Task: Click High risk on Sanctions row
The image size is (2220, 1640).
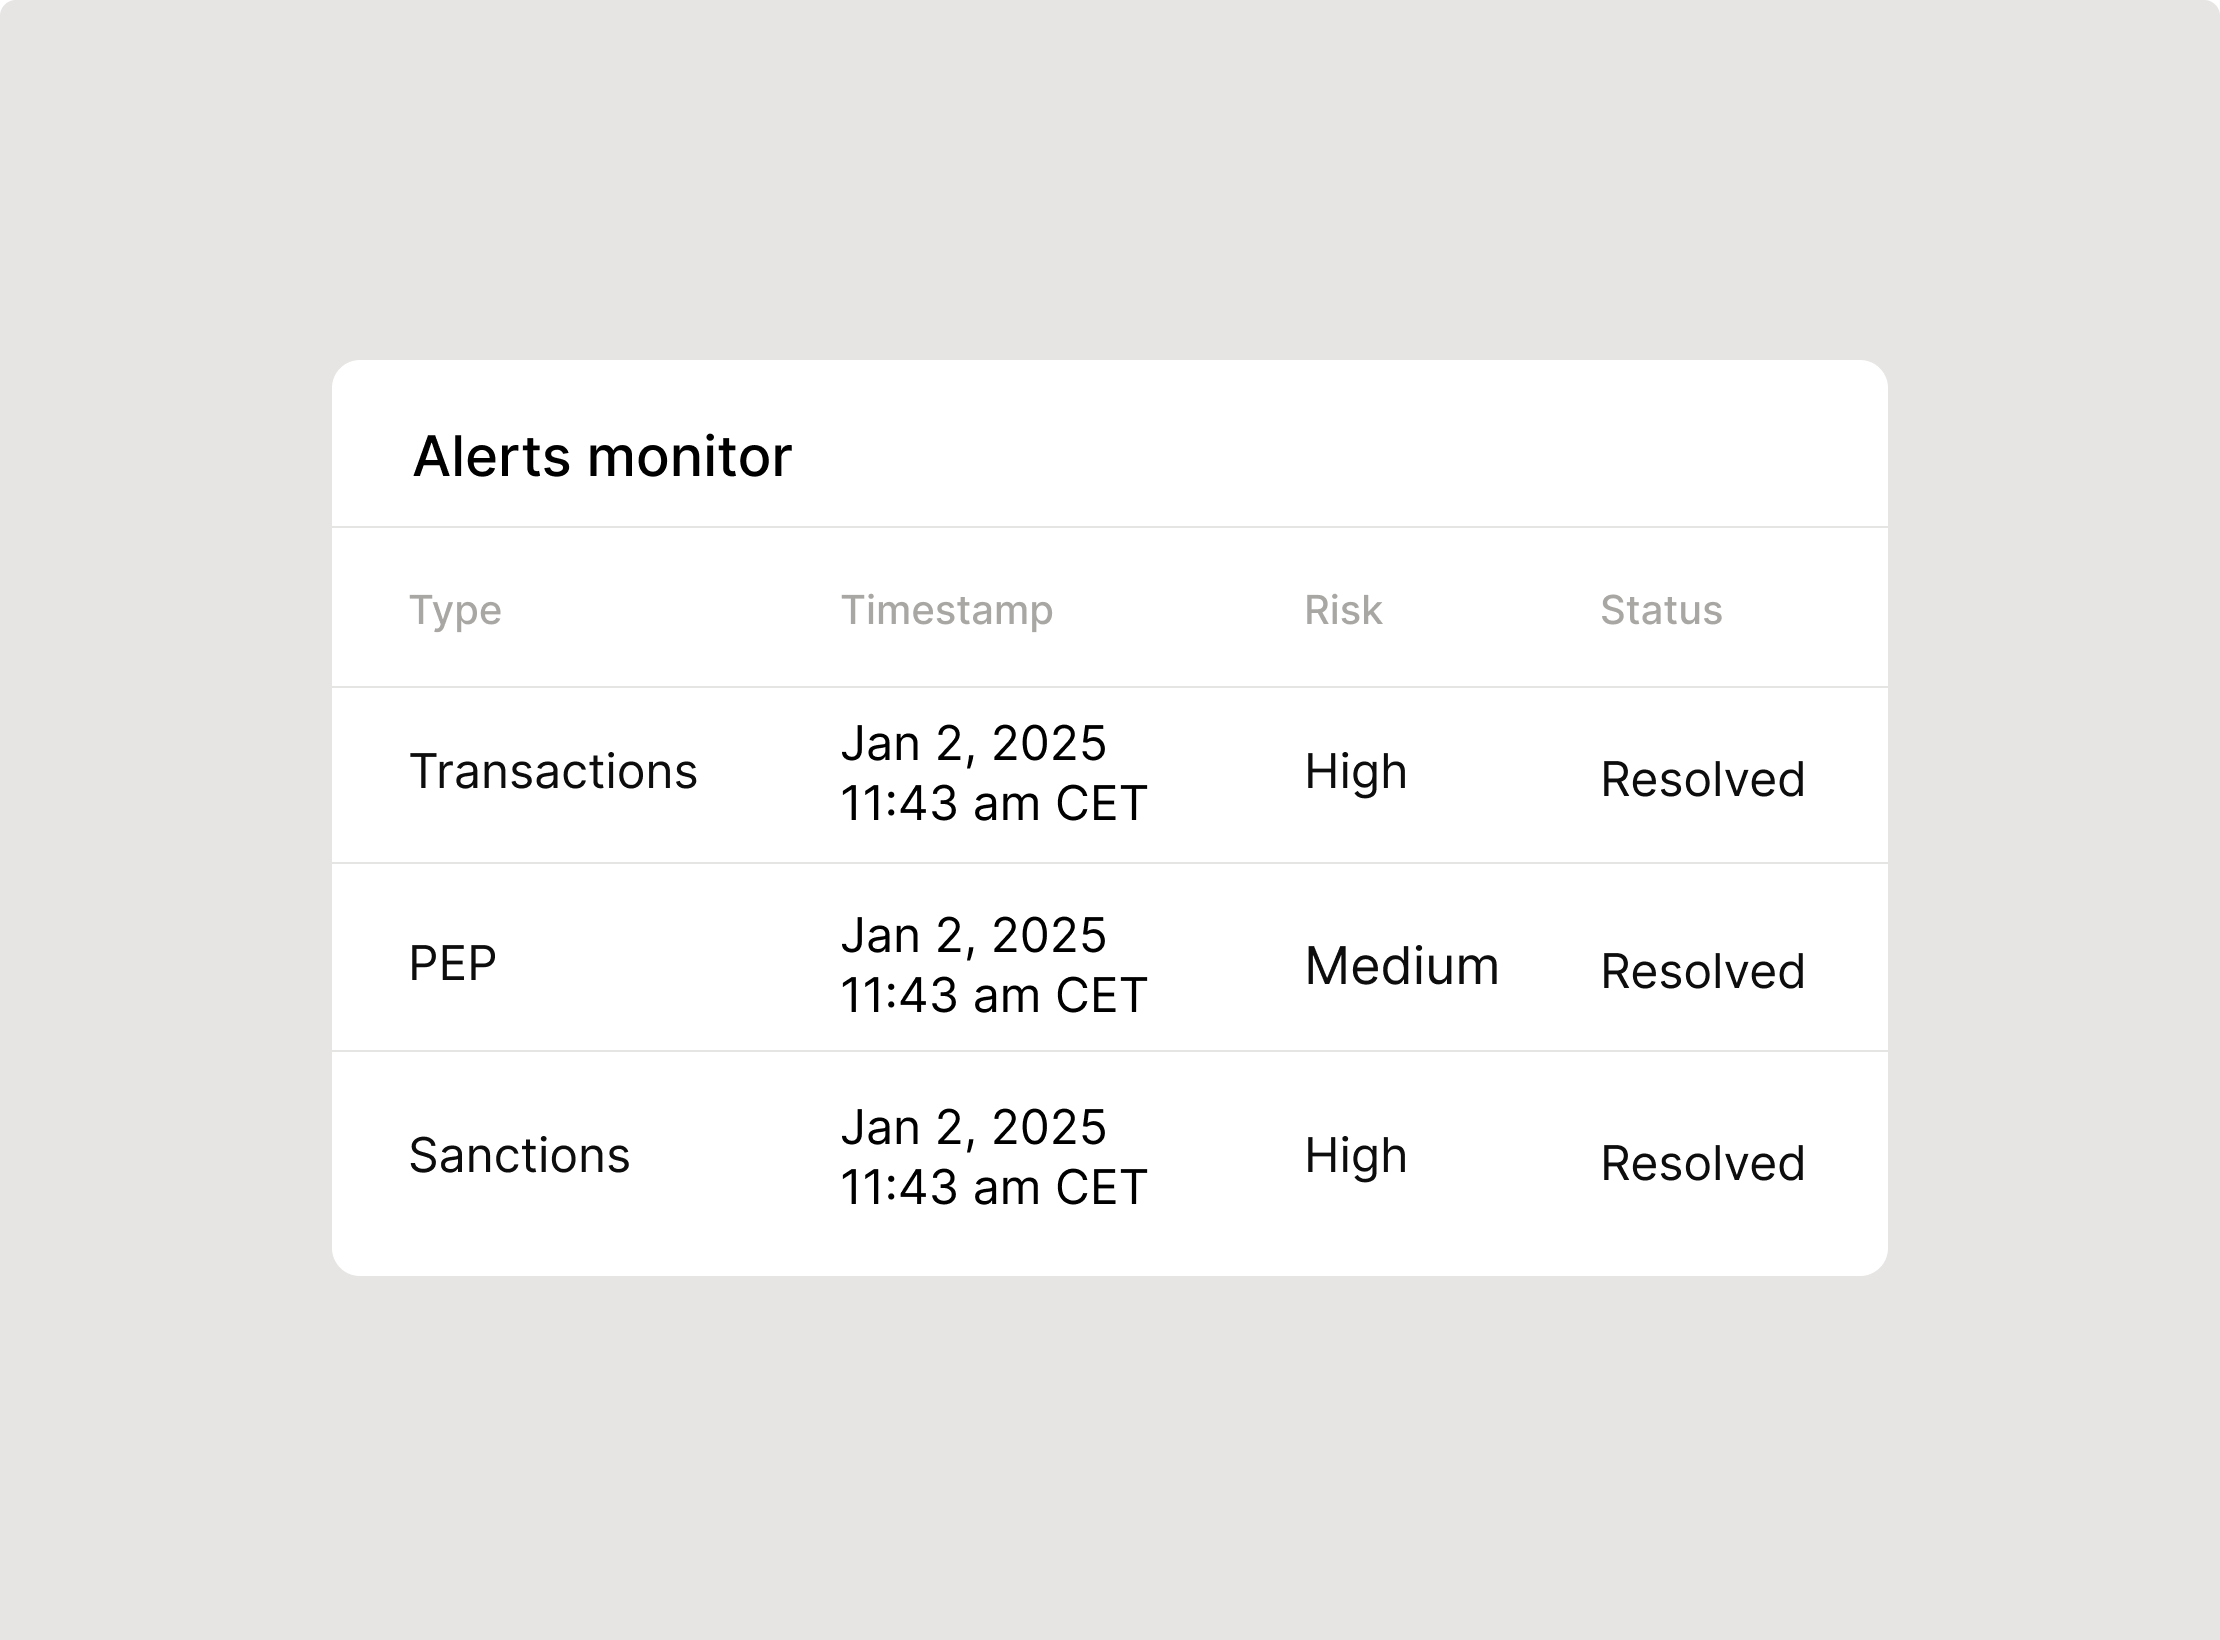Action: (x=1356, y=1157)
